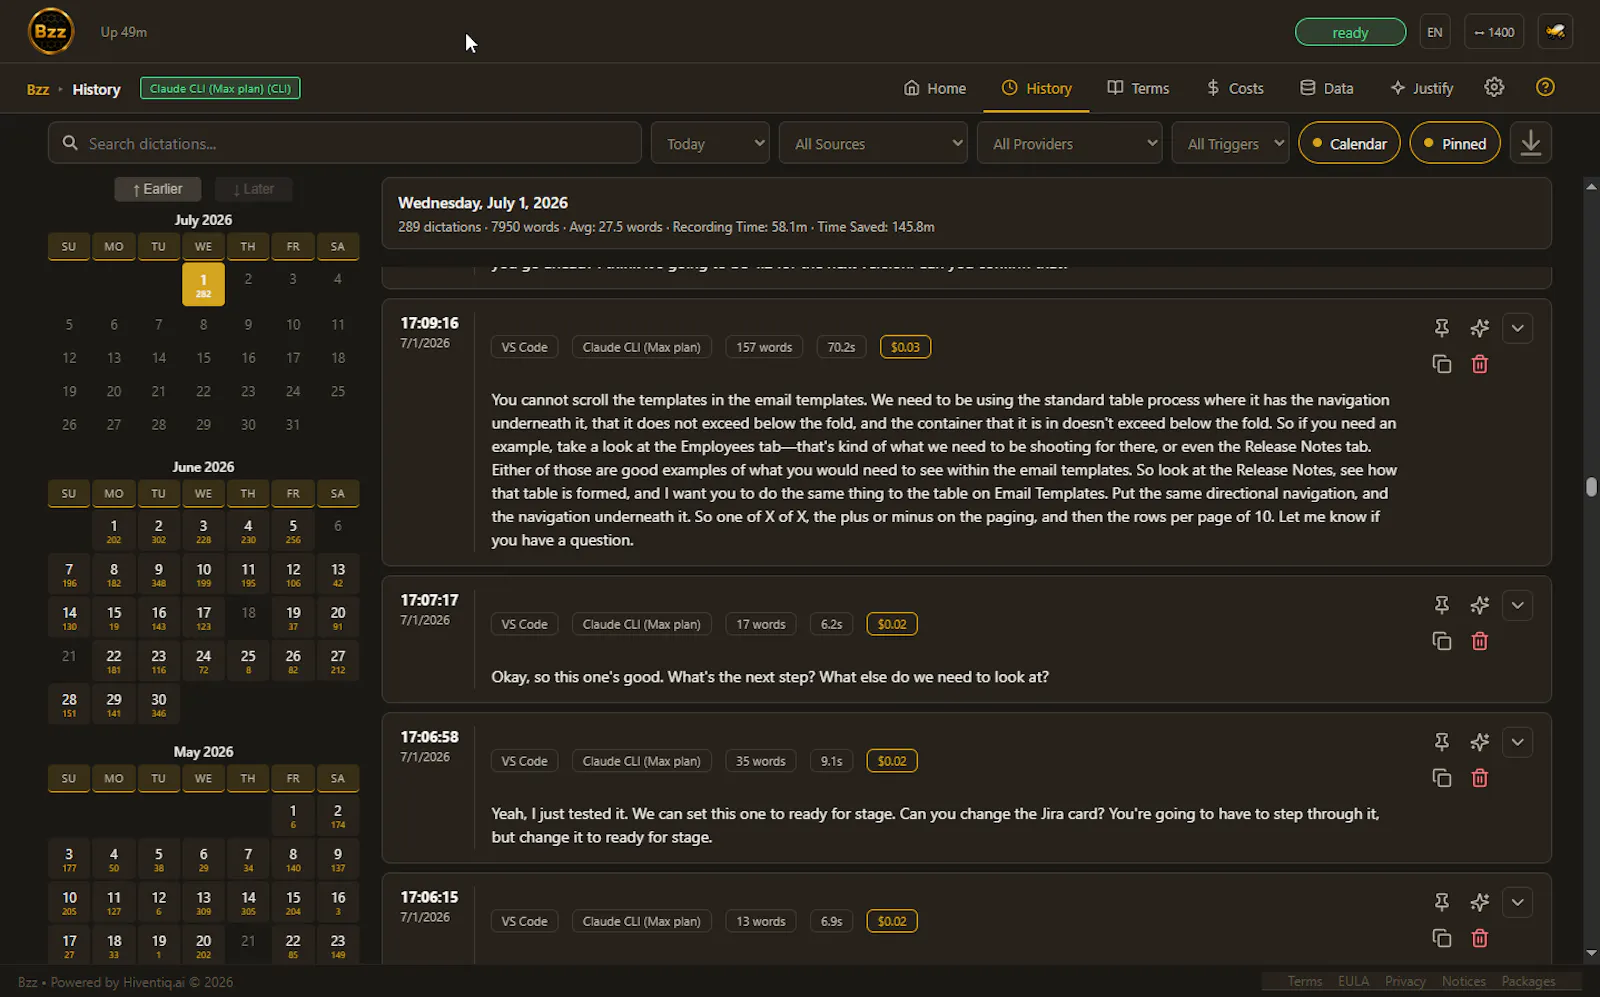Viewport: 1600px width, 997px height.
Task: Select May 13 in the calendar
Action: coord(203,902)
